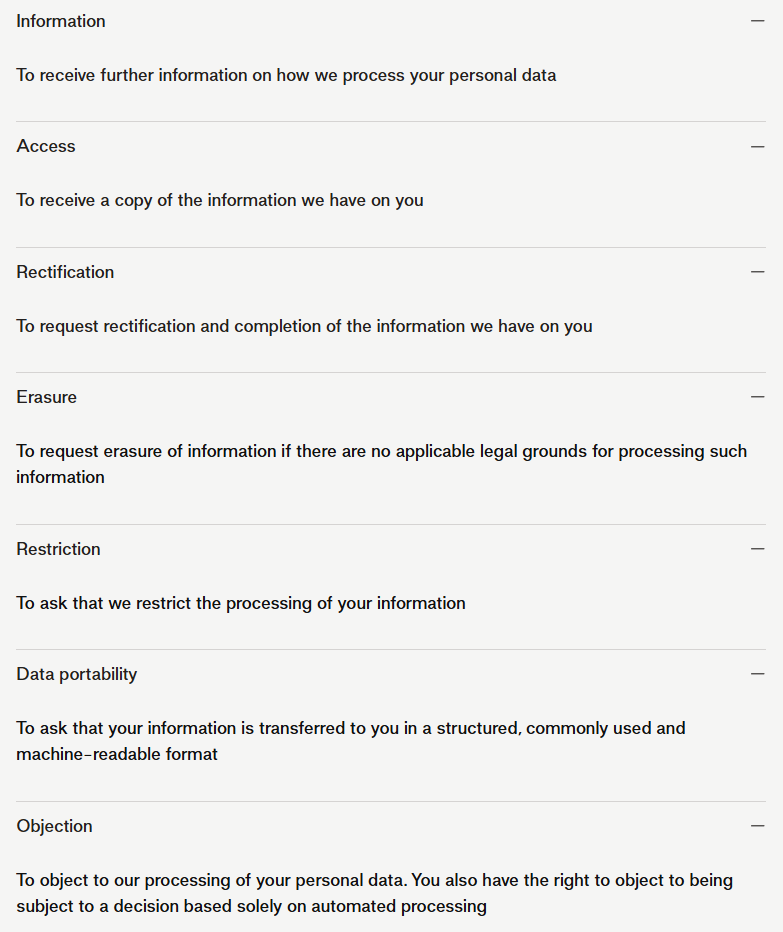Collapse the Erasure section minus icon
783x932 pixels.
pos(757,397)
